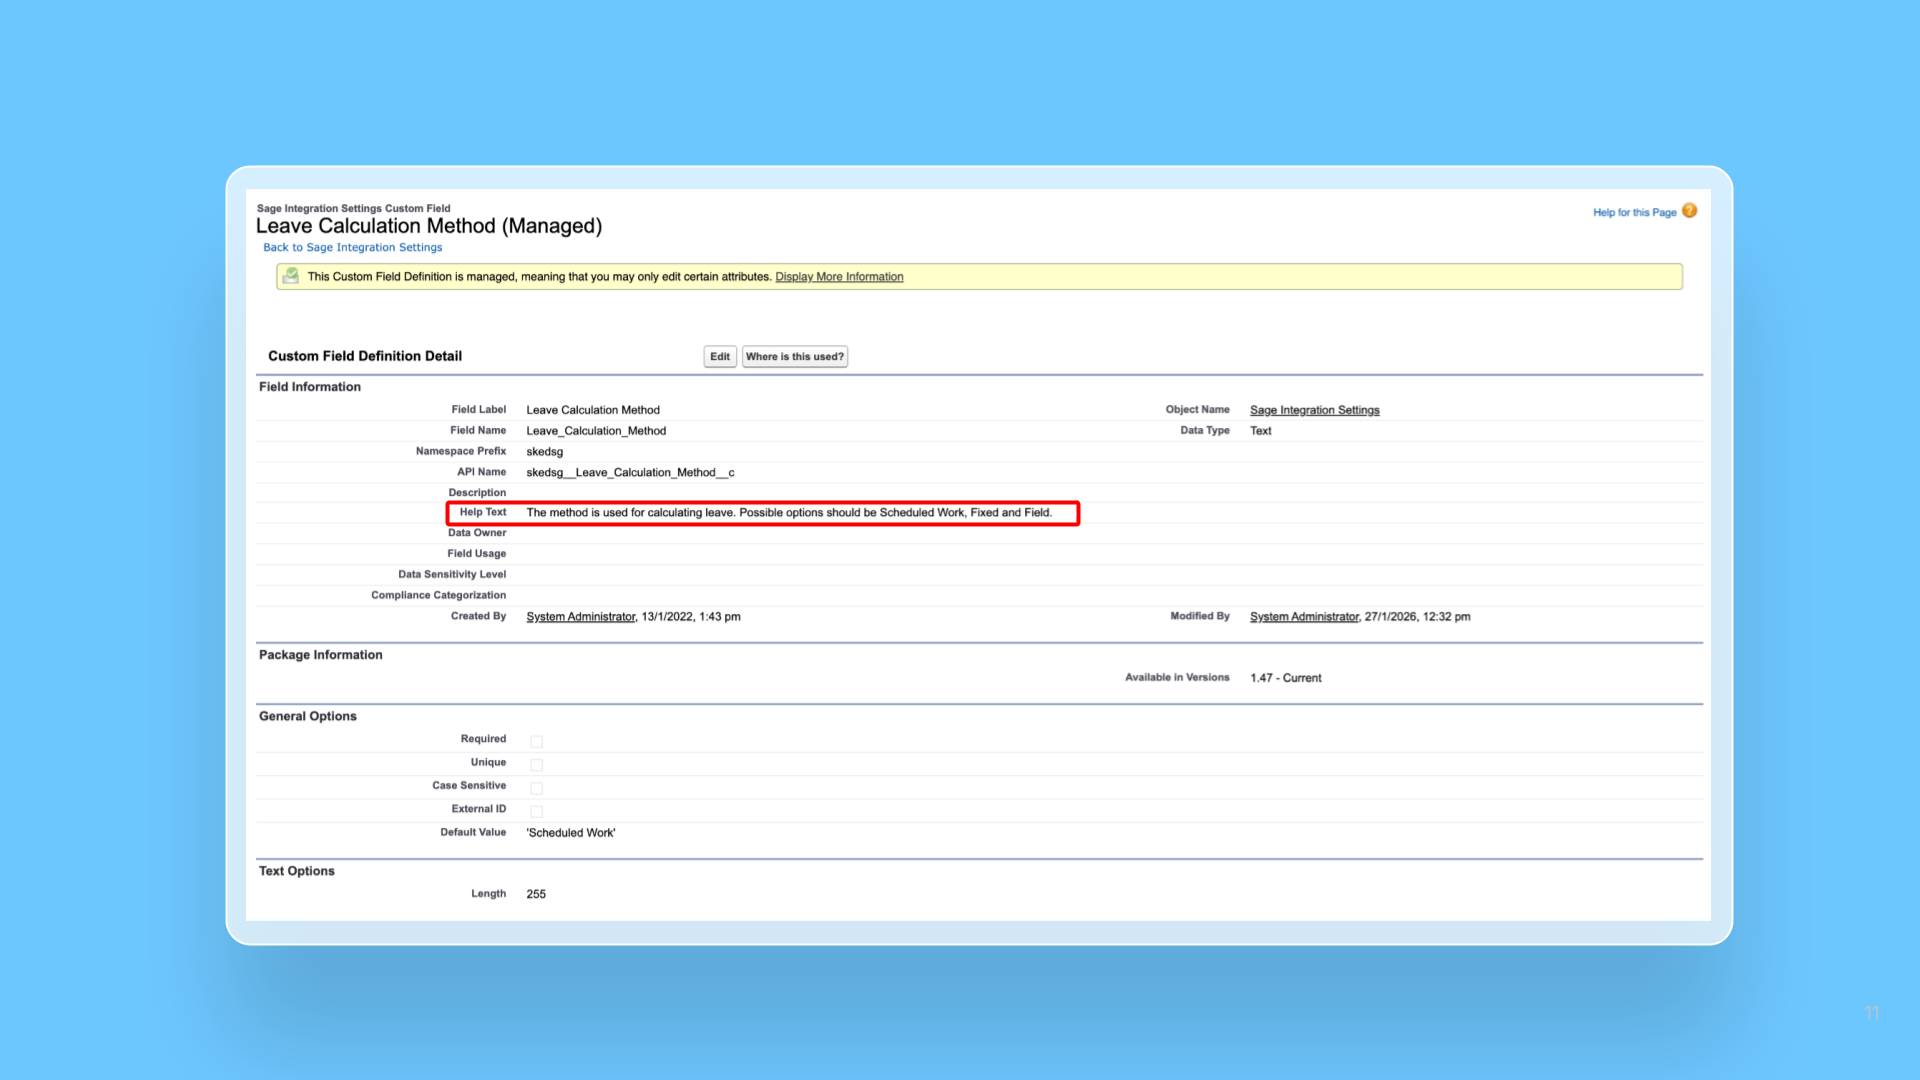Open System Administrator link in Created By
The image size is (1920, 1080).
[580, 617]
